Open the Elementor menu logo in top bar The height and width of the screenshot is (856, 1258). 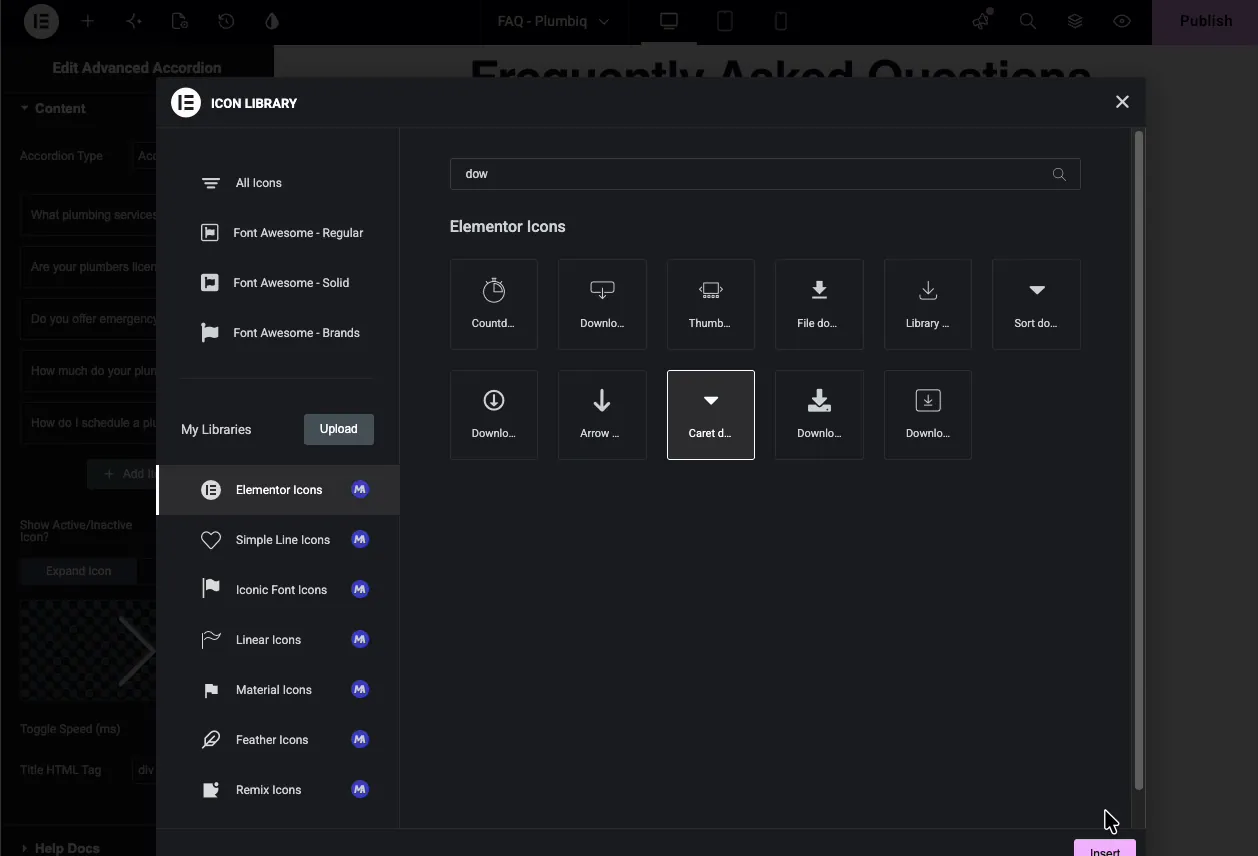[x=41, y=21]
